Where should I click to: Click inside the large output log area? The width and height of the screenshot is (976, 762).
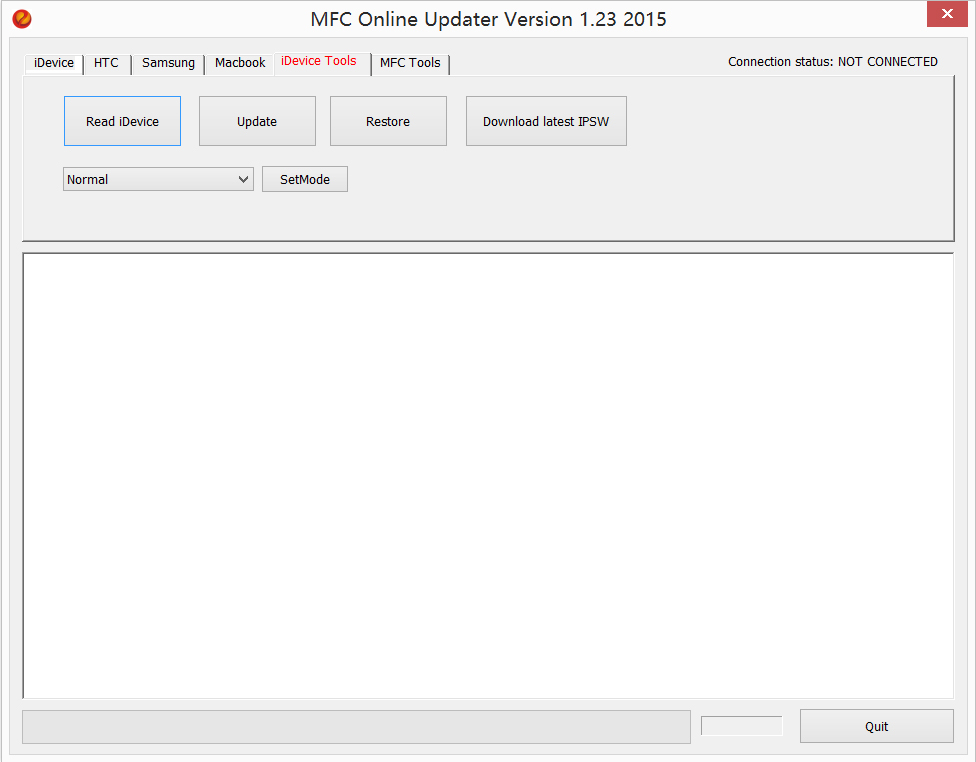coord(488,475)
